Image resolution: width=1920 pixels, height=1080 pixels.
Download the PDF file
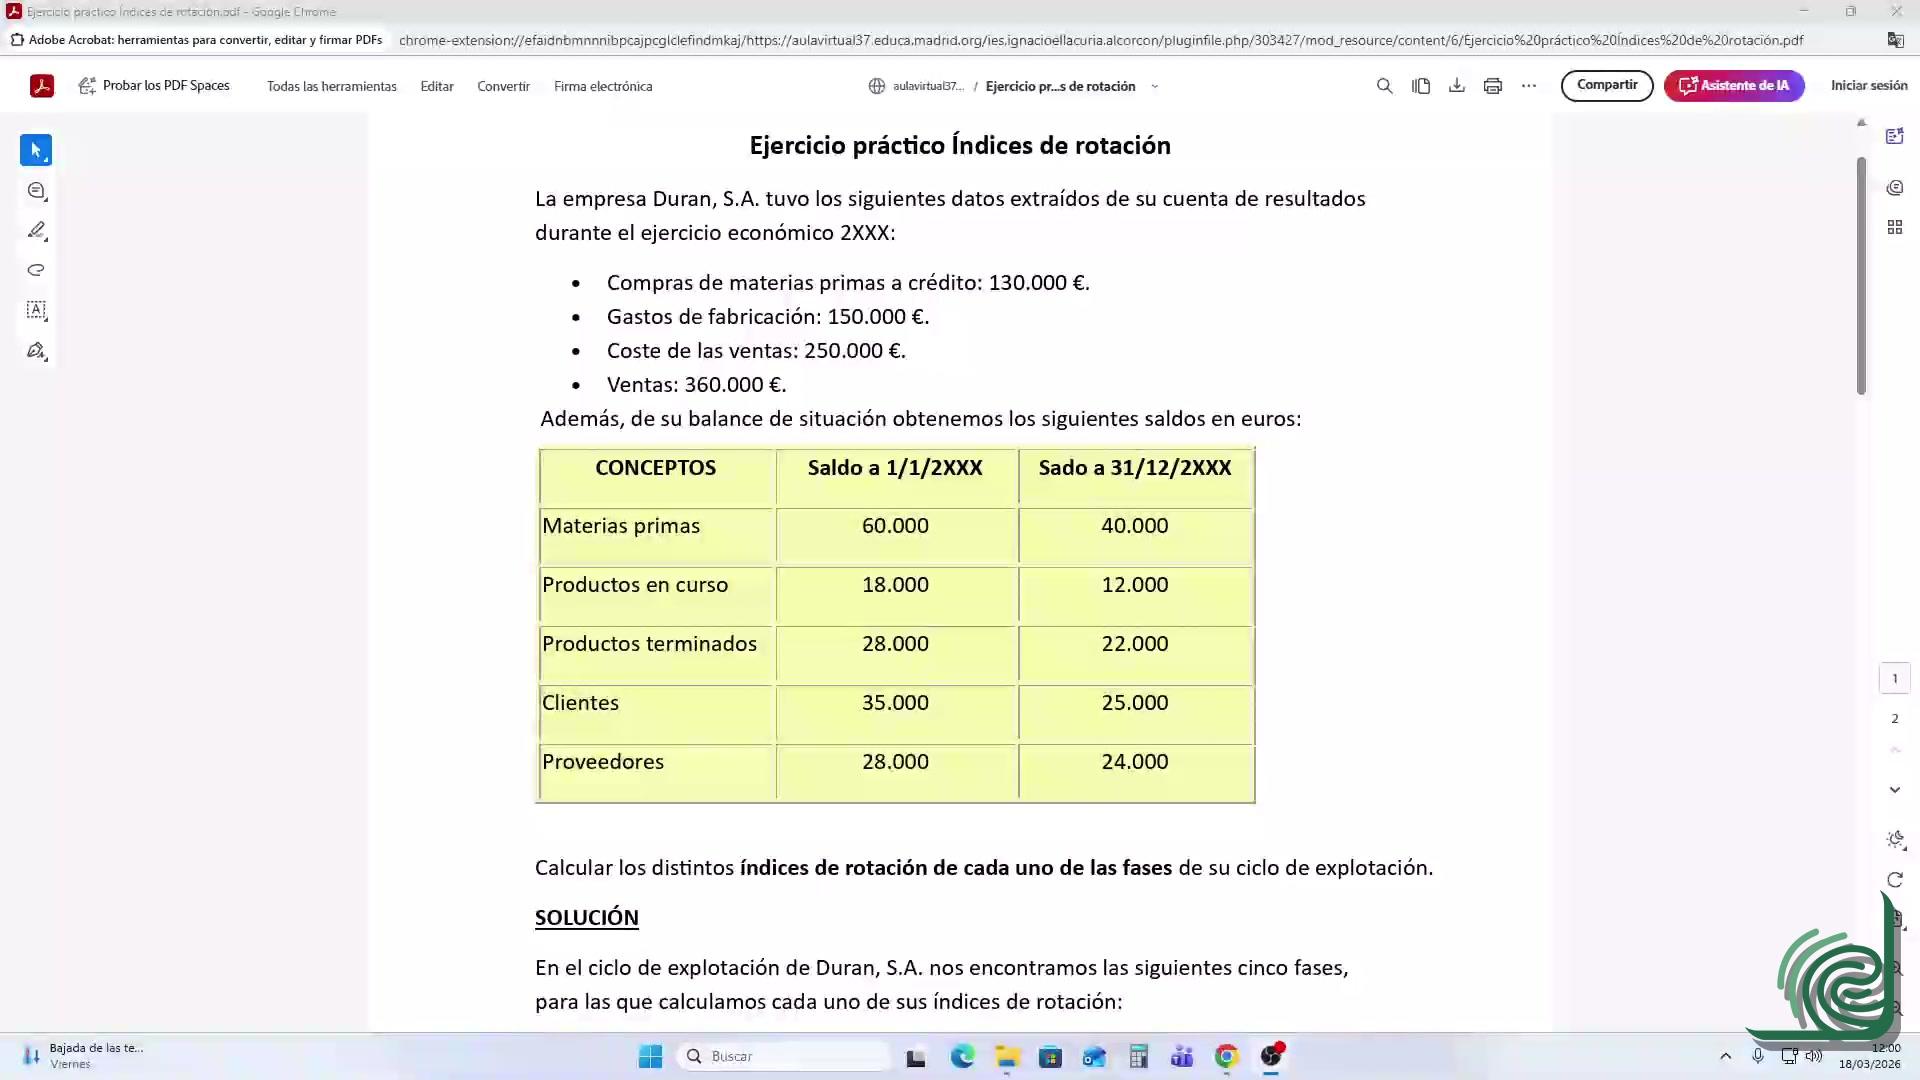click(1456, 86)
